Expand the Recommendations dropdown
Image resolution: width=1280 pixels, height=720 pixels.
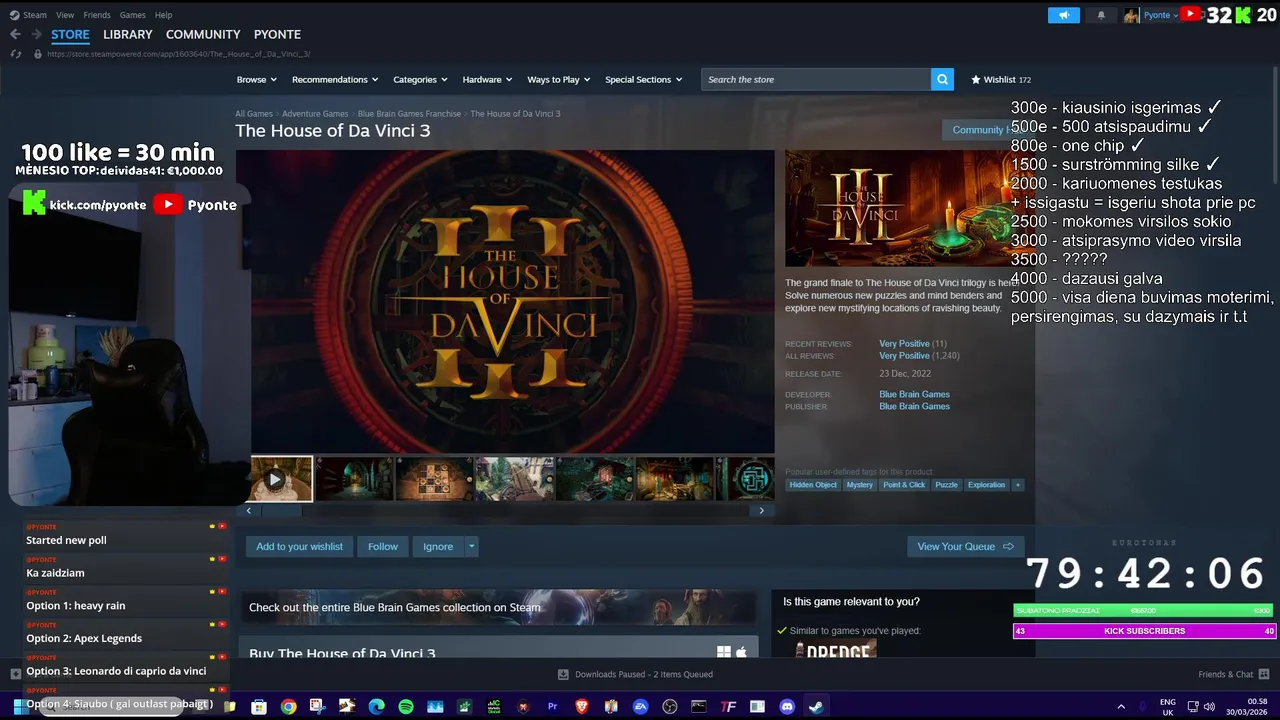pyautogui.click(x=335, y=79)
